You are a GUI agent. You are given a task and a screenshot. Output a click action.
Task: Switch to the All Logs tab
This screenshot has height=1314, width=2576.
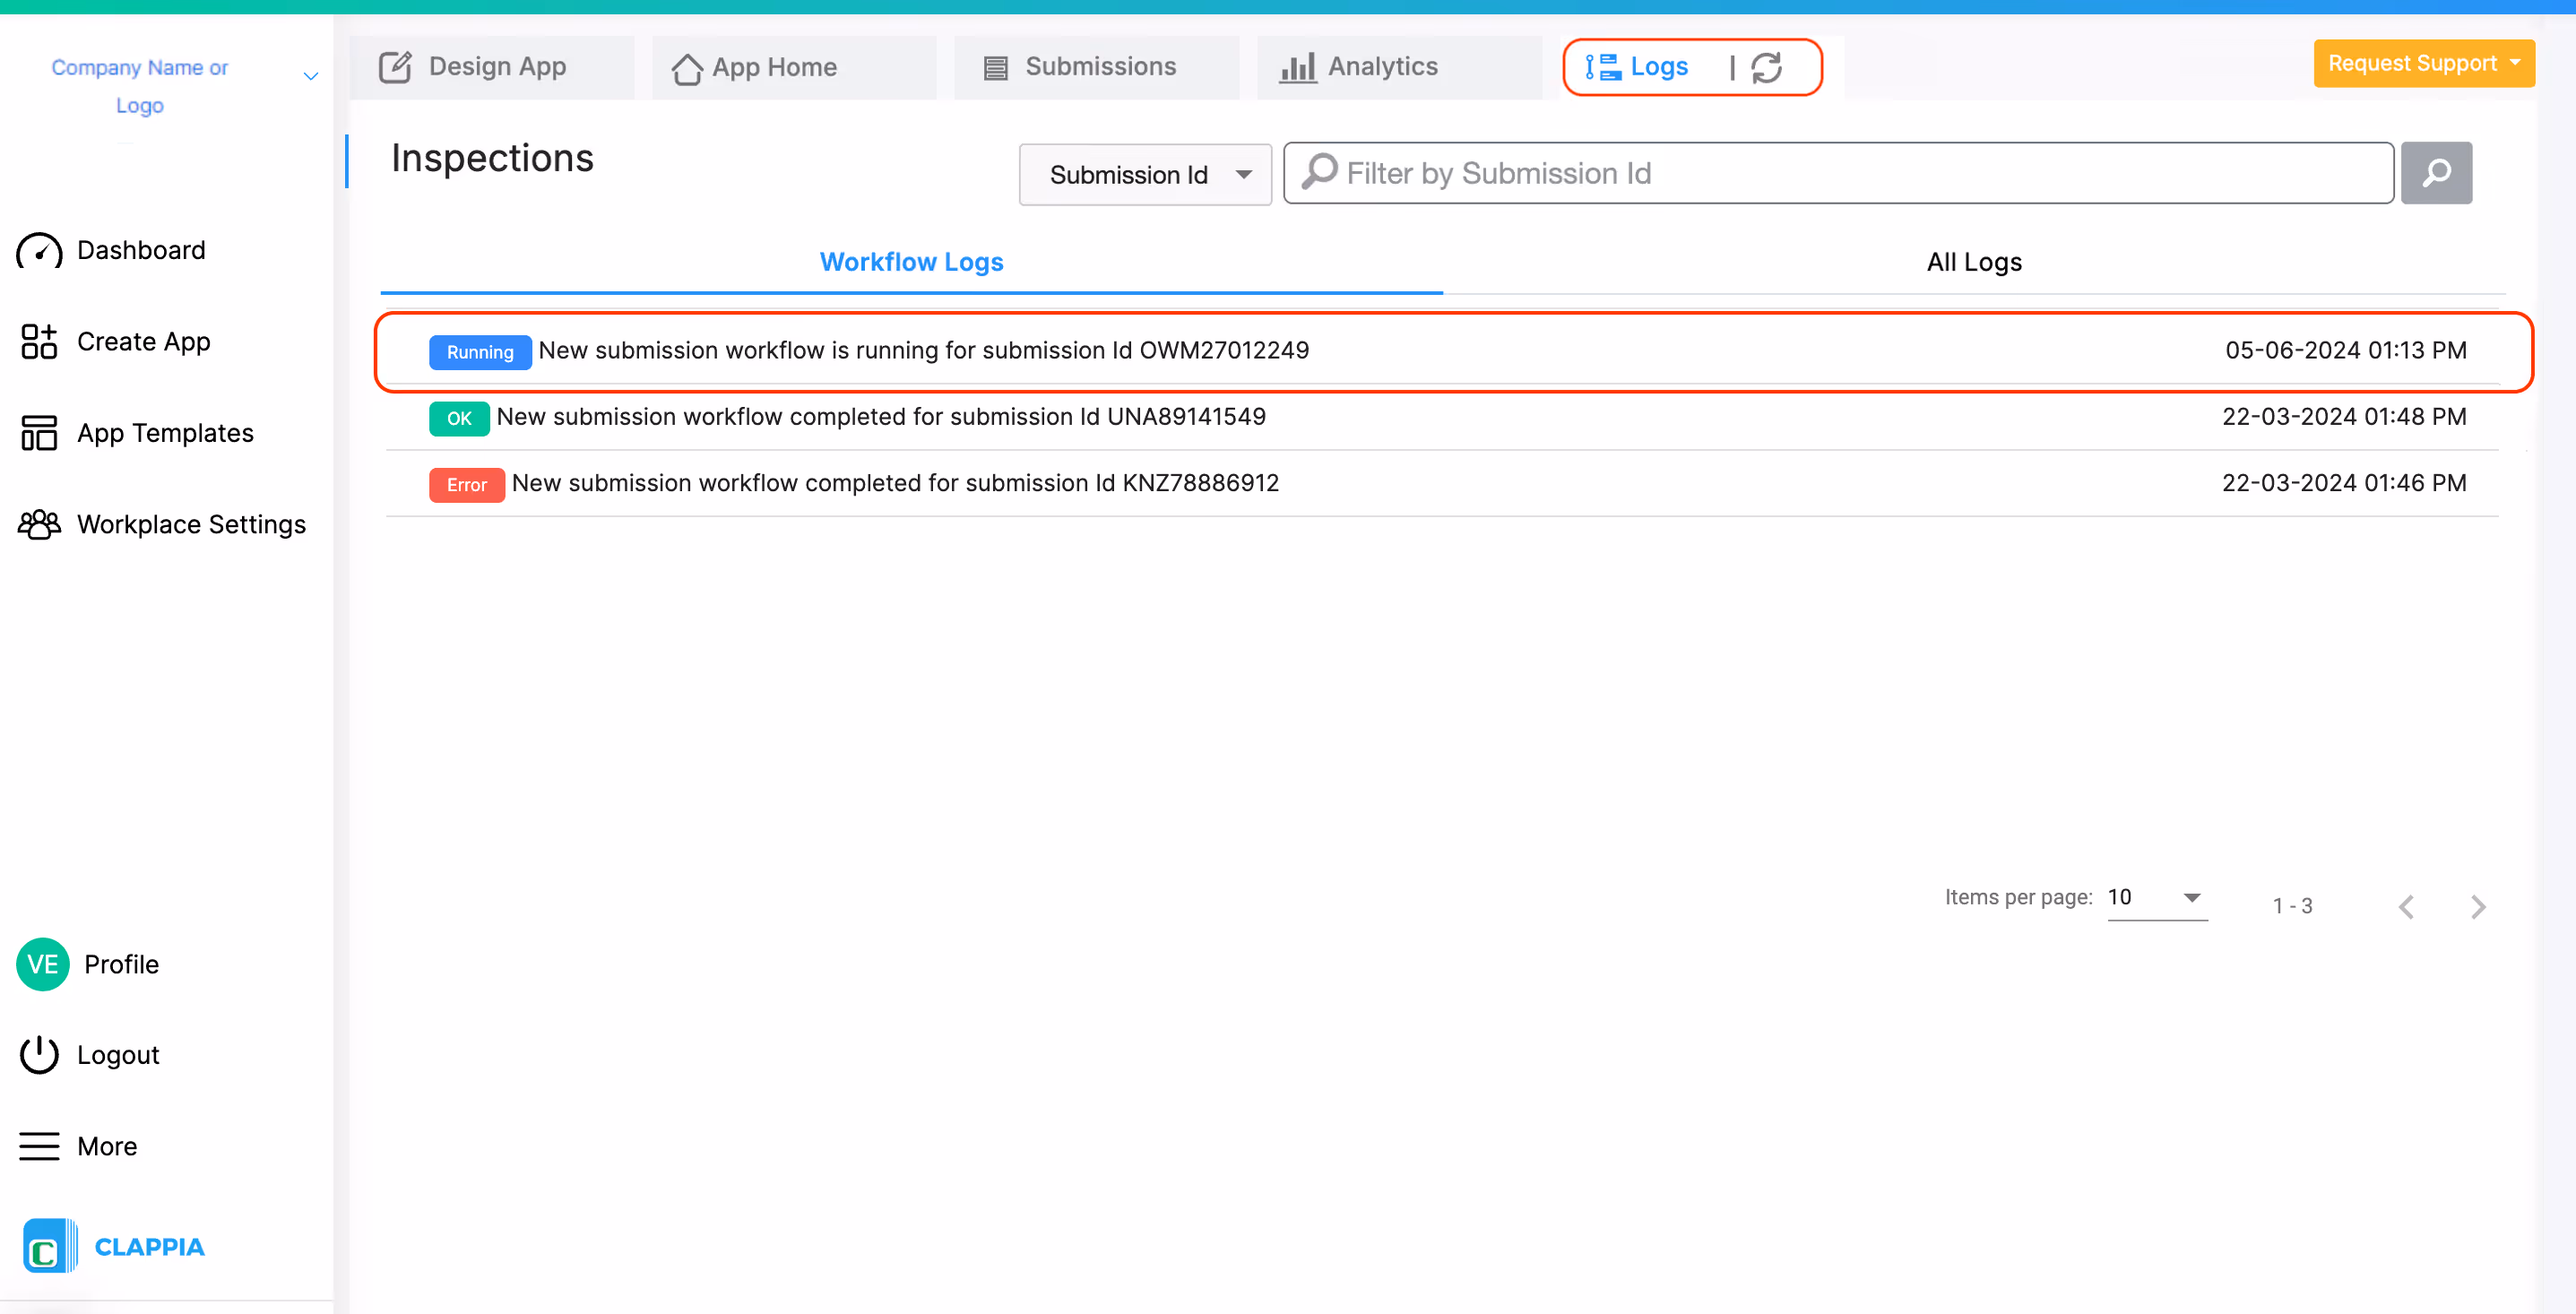pyautogui.click(x=1973, y=262)
